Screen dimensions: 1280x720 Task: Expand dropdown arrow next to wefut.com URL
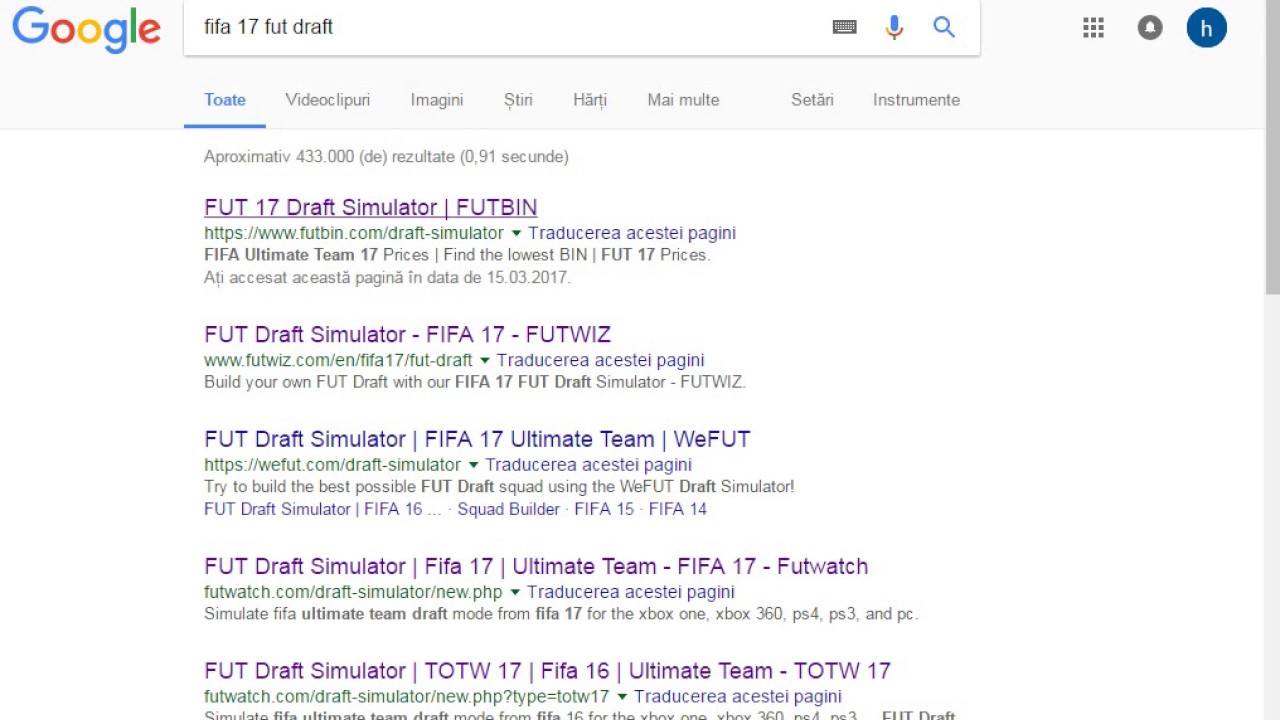coord(473,465)
